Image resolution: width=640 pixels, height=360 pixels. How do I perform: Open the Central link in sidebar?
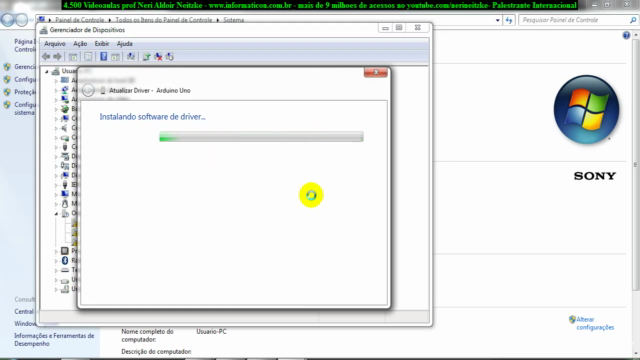(x=24, y=311)
